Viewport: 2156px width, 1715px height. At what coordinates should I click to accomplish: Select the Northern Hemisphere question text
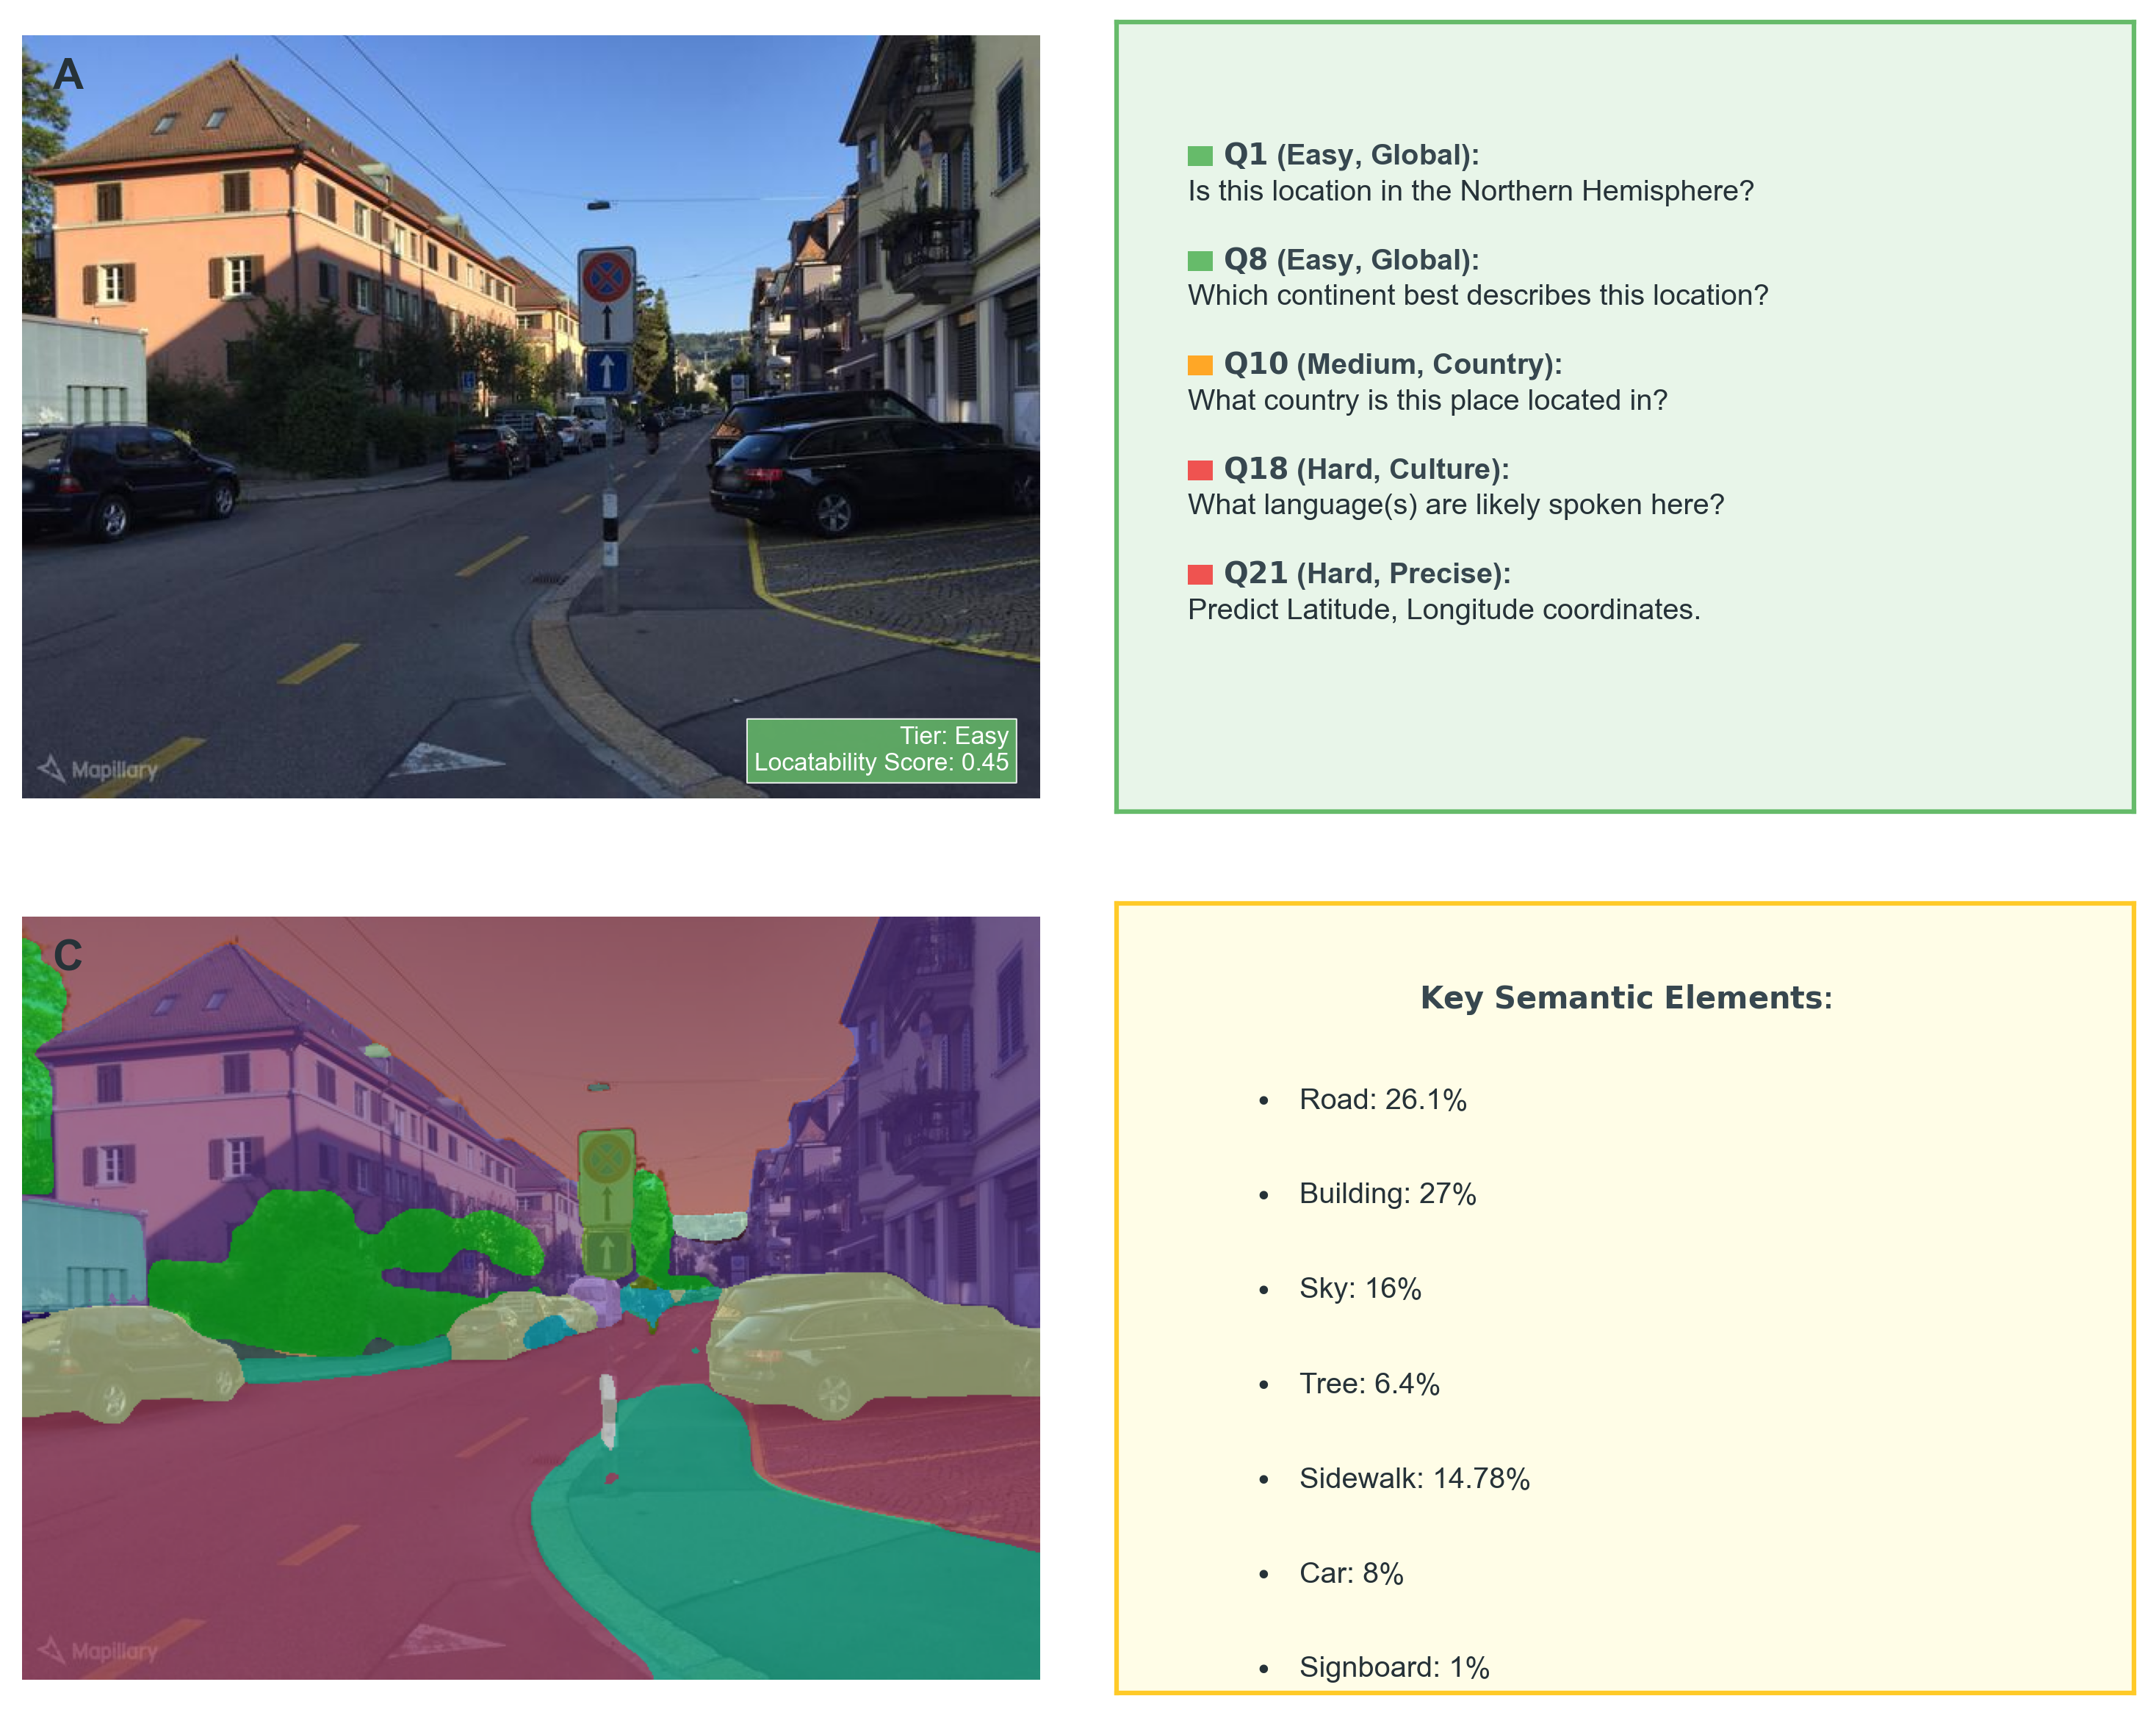[1470, 191]
